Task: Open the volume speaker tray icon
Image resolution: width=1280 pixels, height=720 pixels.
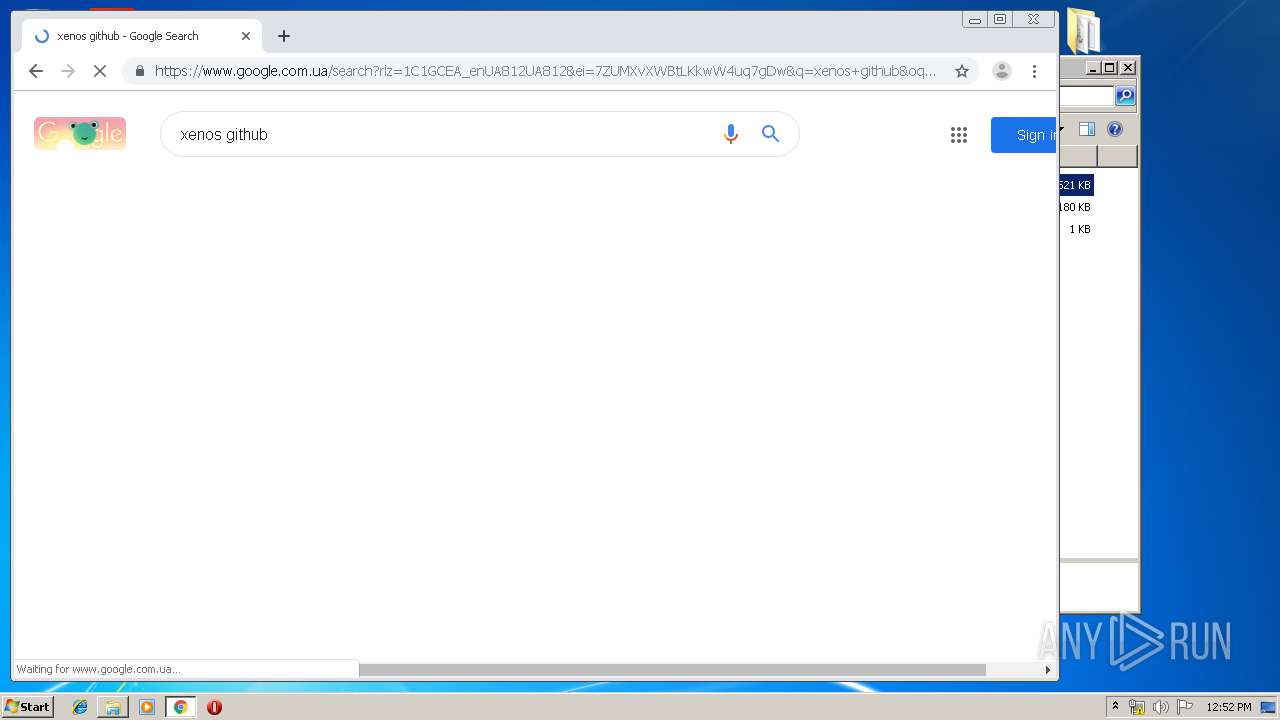Action: click(x=1160, y=707)
